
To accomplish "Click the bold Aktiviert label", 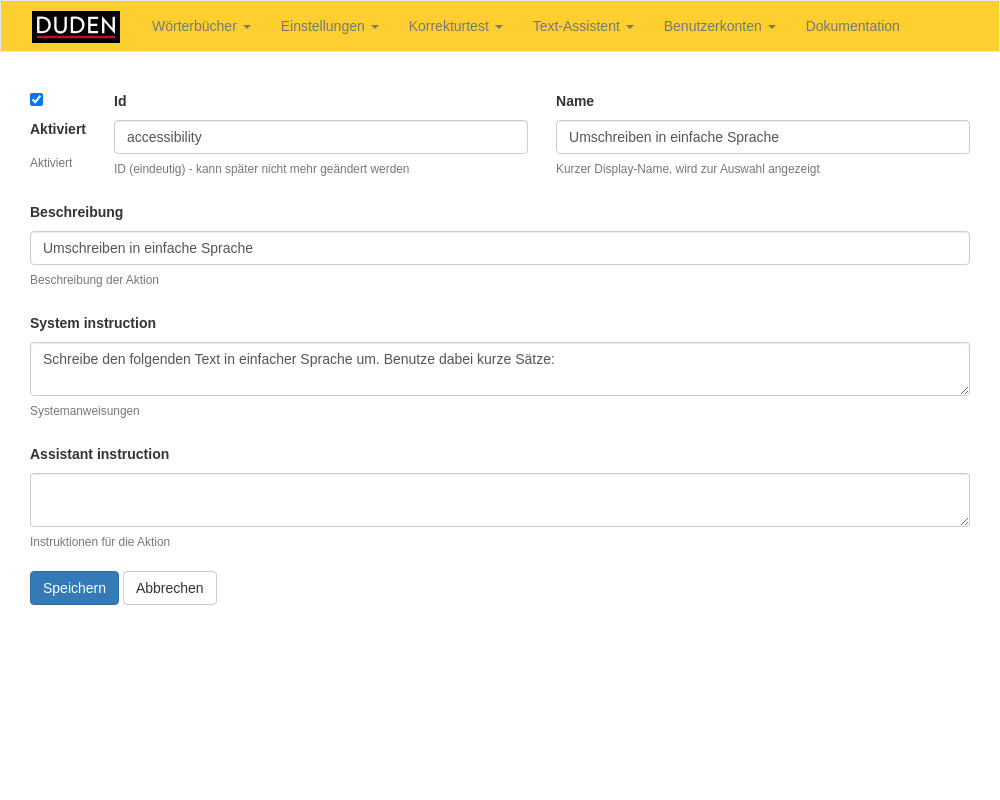I will [x=58, y=129].
